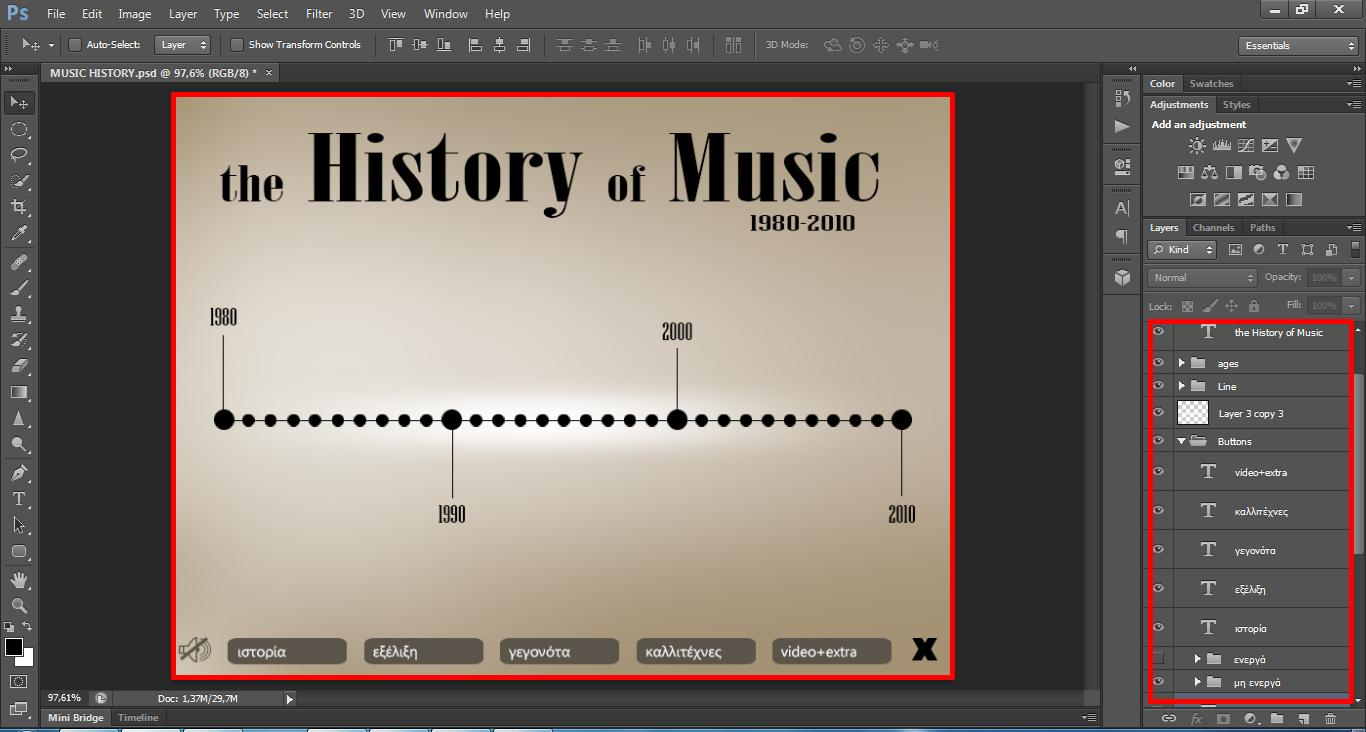Open the Timeline tab
1366x732 pixels.
(138, 718)
